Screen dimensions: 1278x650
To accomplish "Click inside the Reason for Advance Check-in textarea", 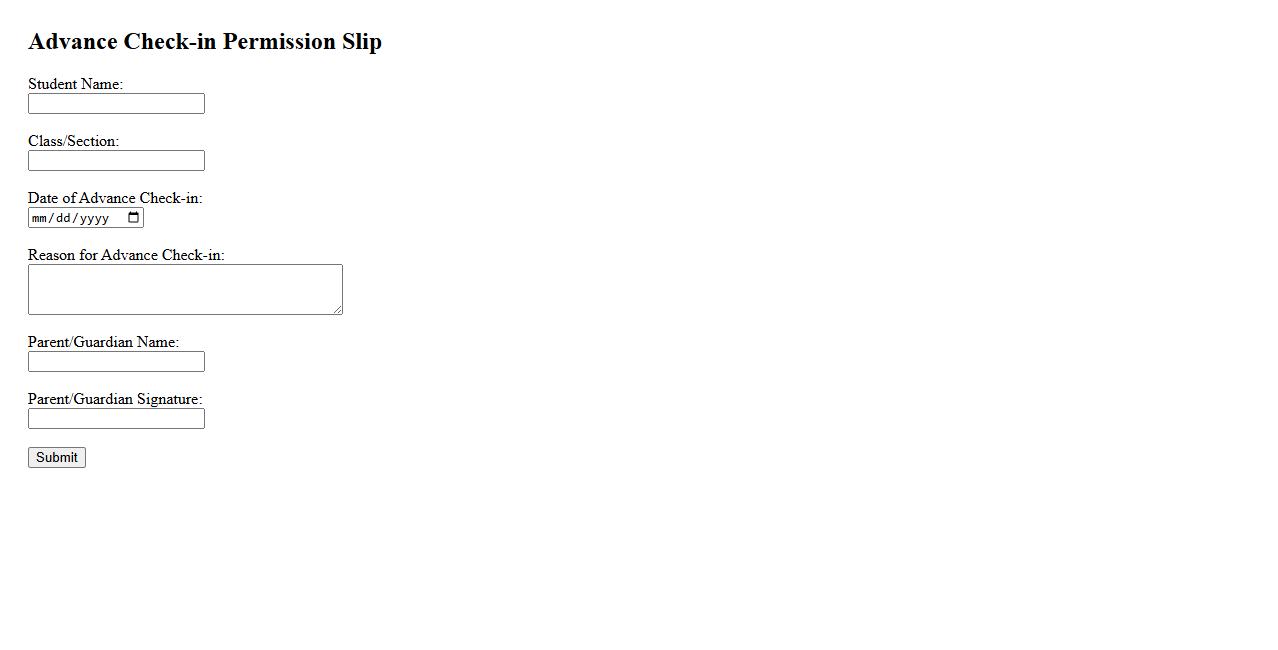I will [185, 289].
